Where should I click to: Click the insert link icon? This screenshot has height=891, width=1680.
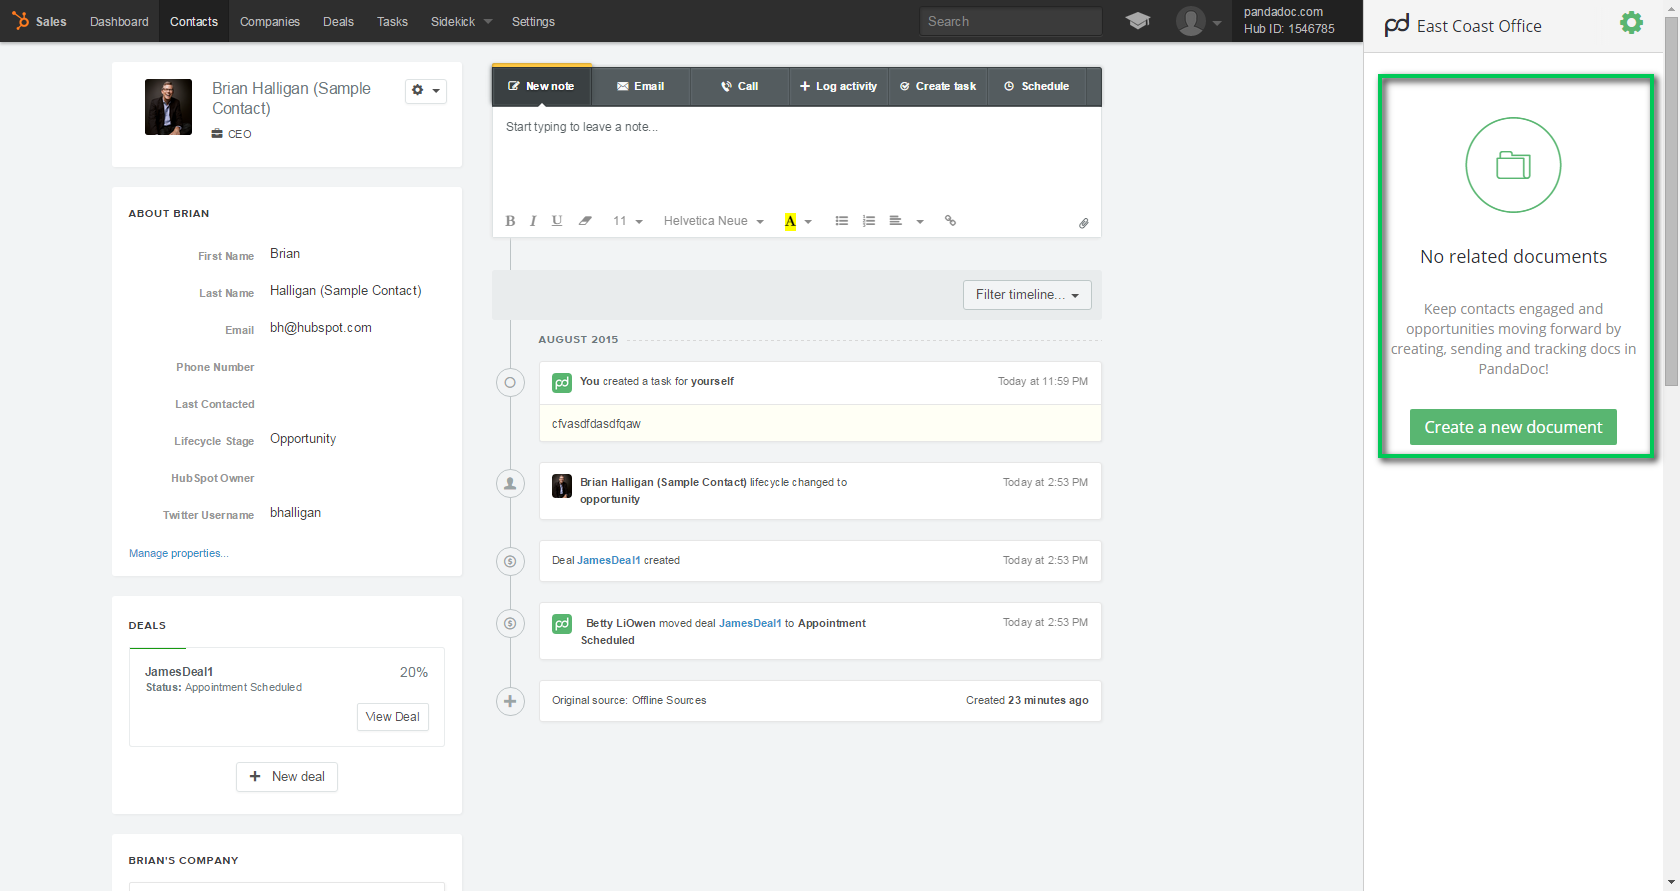click(950, 221)
